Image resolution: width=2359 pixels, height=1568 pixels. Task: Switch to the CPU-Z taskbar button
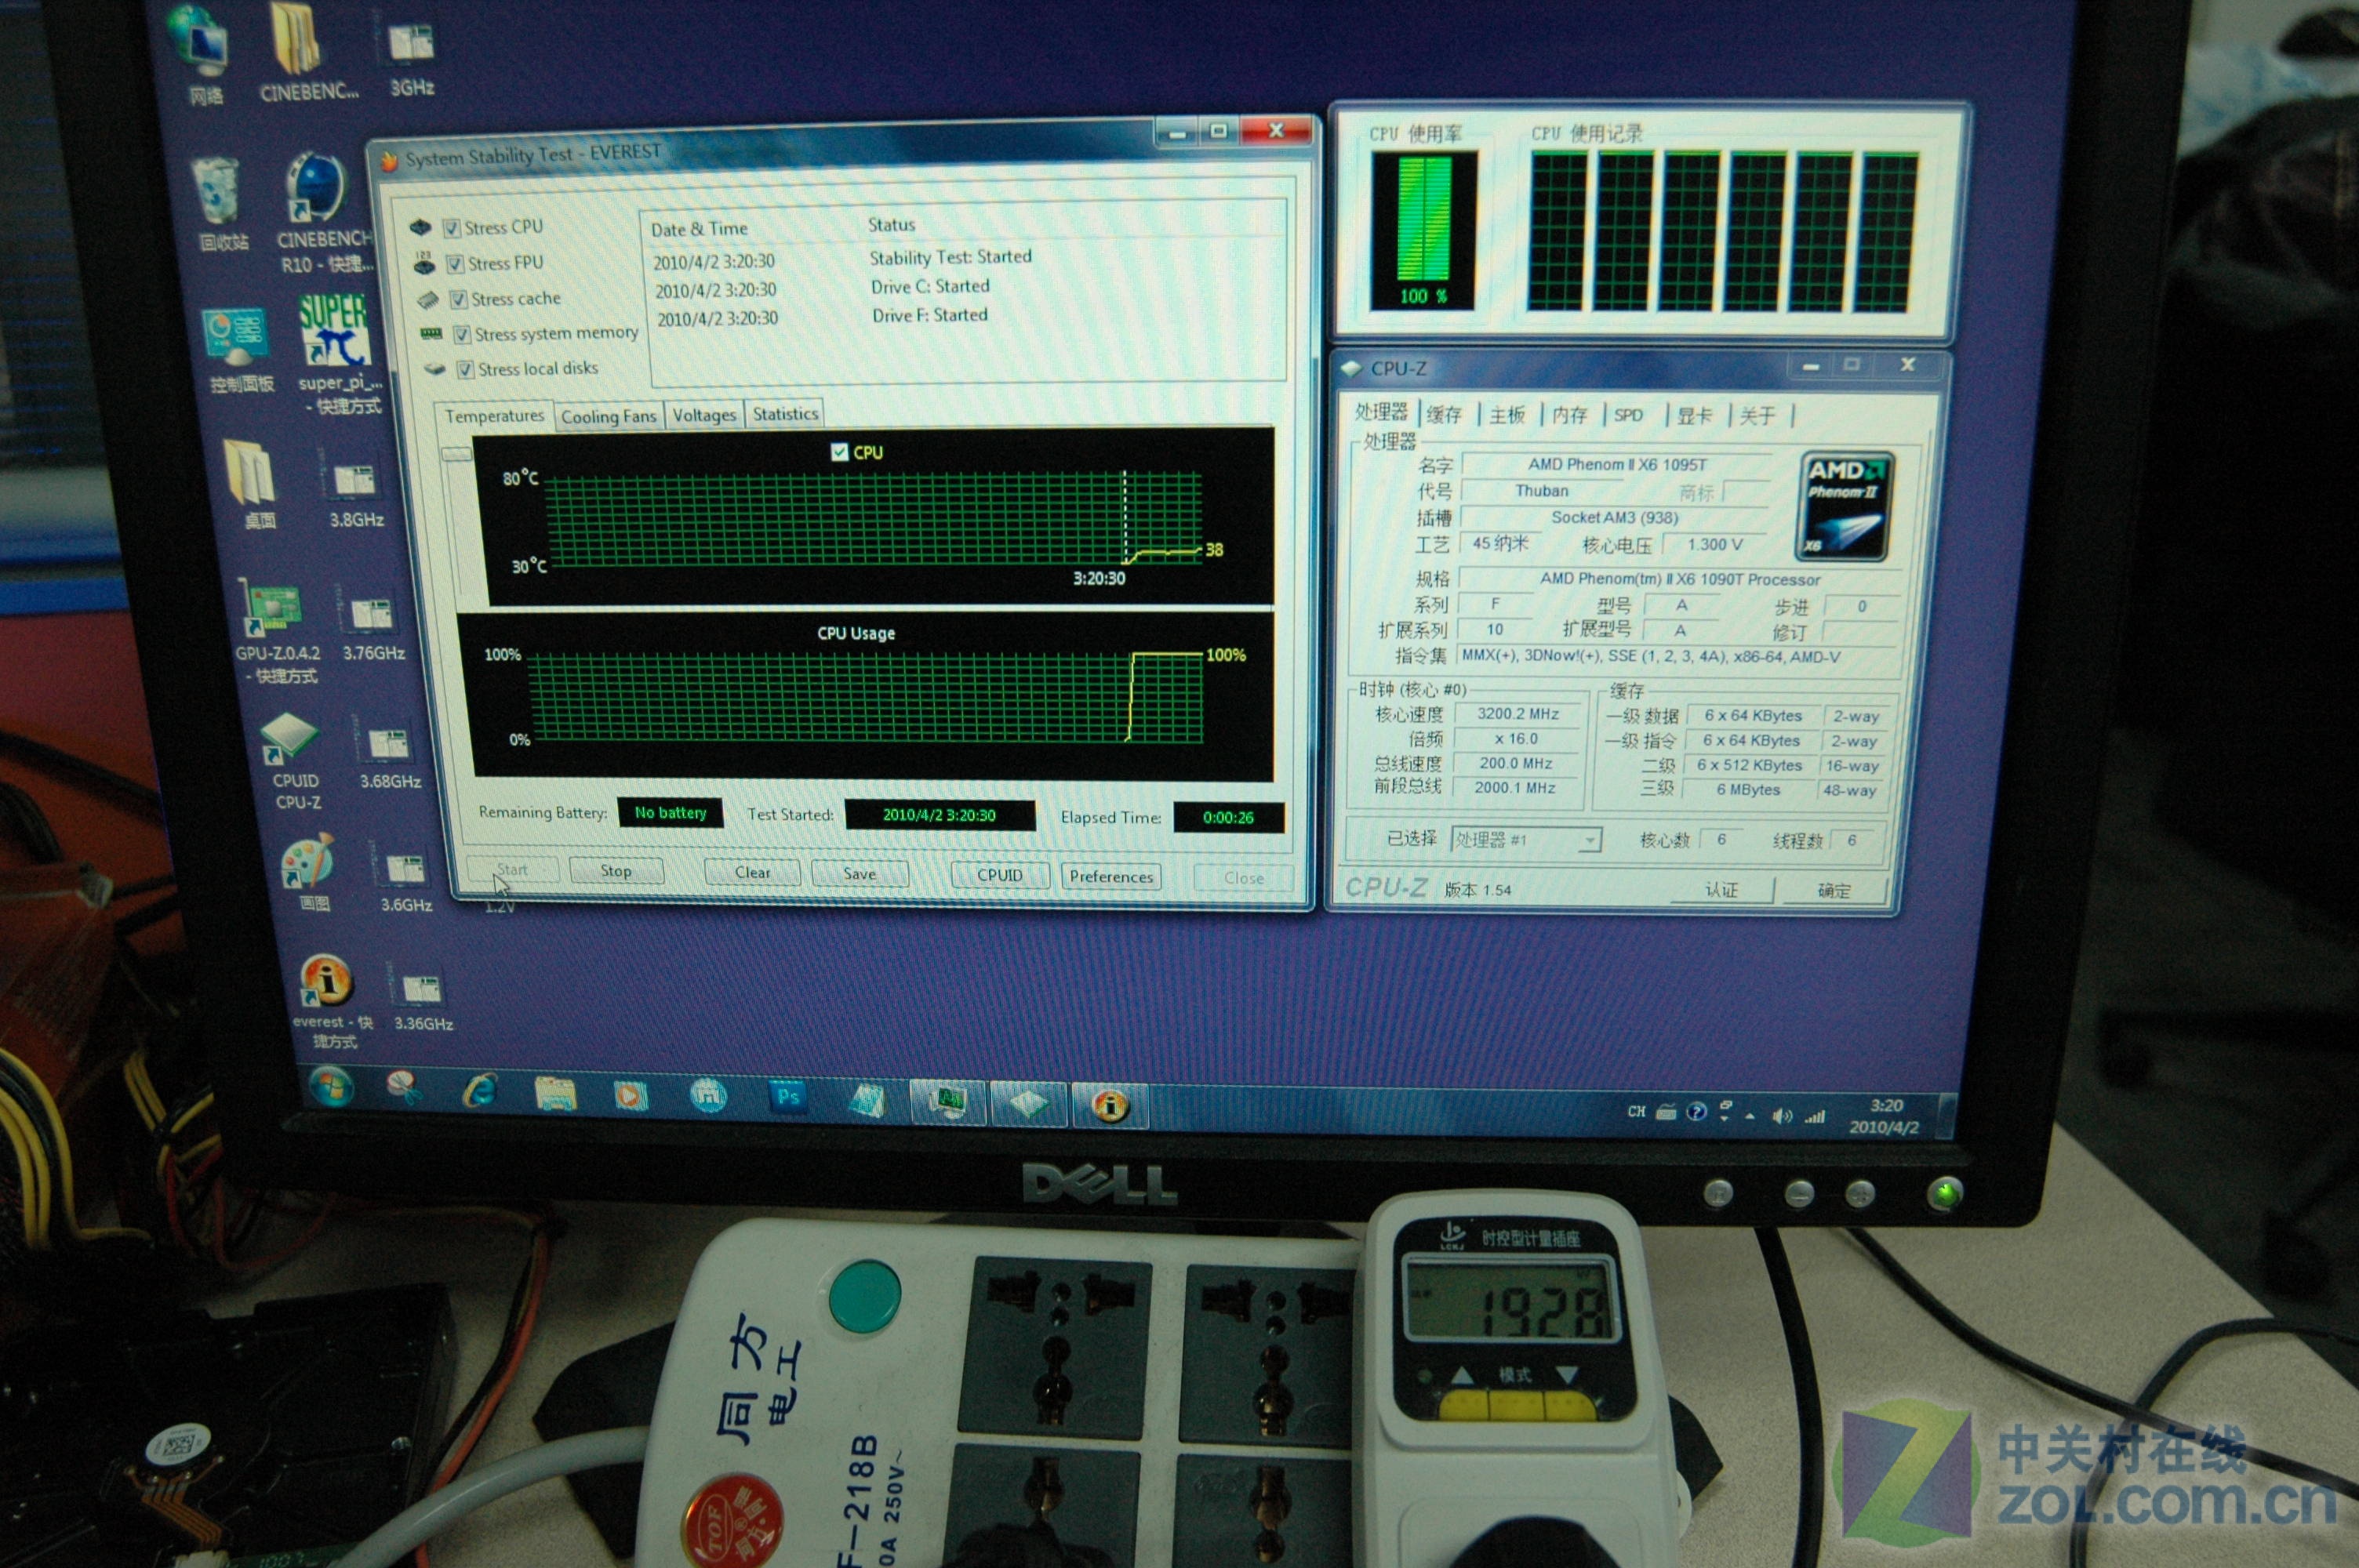(1028, 1104)
